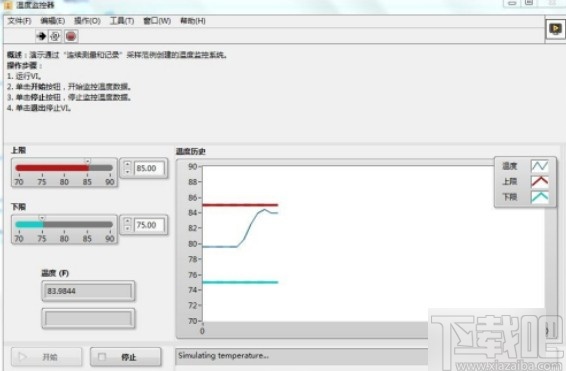Click the upper limit slider thumb at 85
Viewport: 566px width, 371px height.
87,161
